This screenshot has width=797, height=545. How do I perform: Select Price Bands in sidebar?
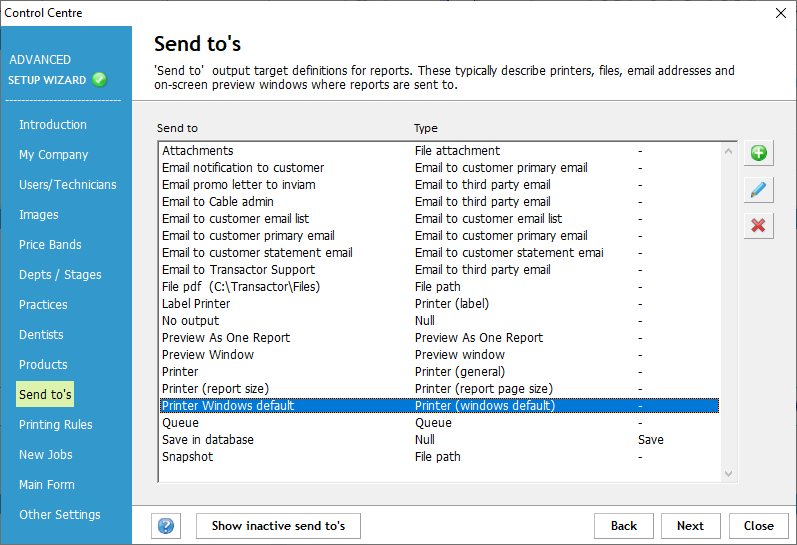[51, 245]
